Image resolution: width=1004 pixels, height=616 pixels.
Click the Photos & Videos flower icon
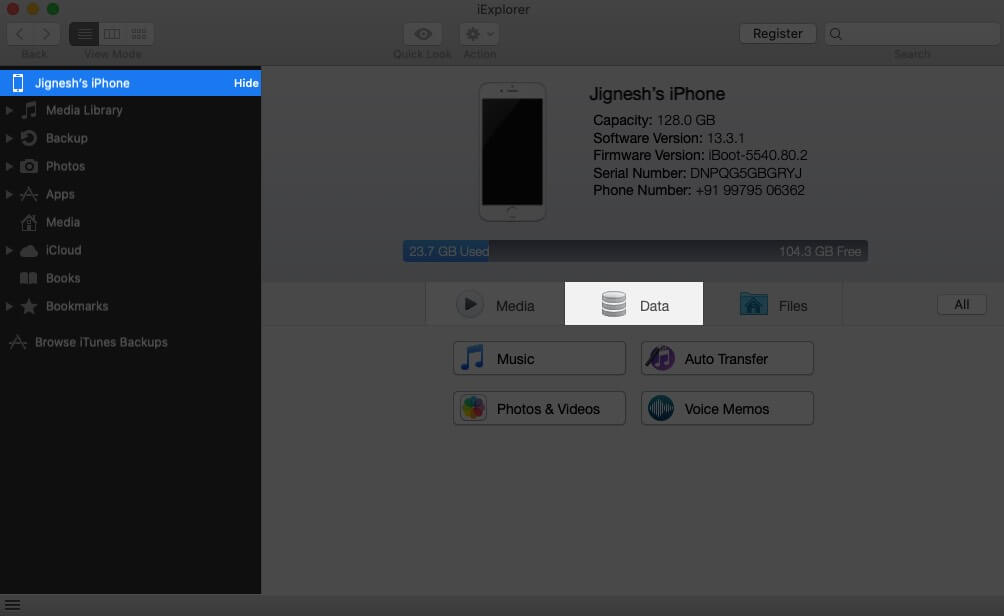(473, 408)
